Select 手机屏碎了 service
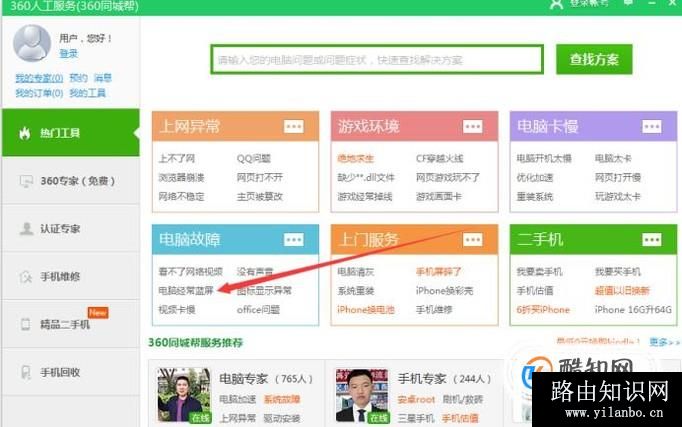Viewport: 682px width, 427px height. pos(438,272)
